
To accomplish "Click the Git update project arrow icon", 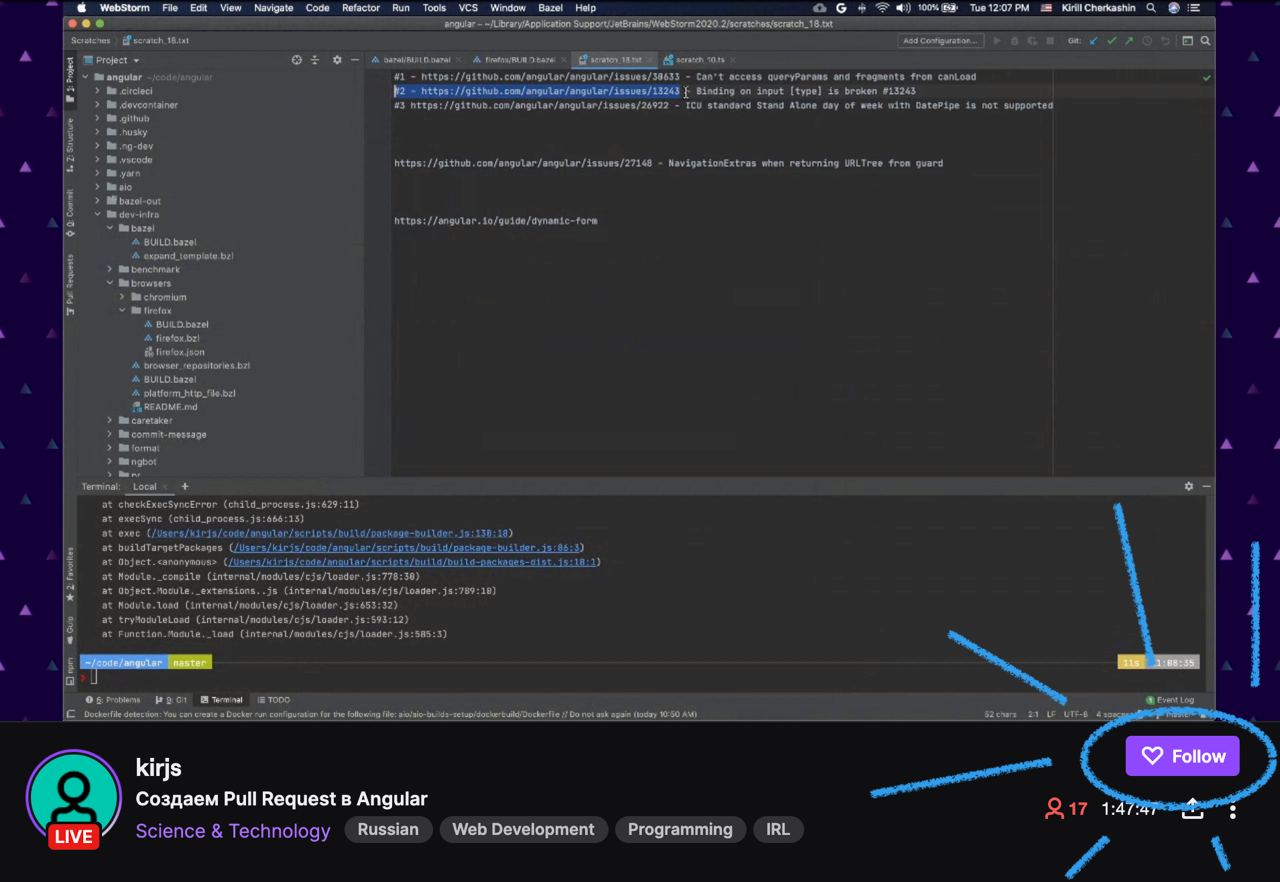I will click(1093, 41).
